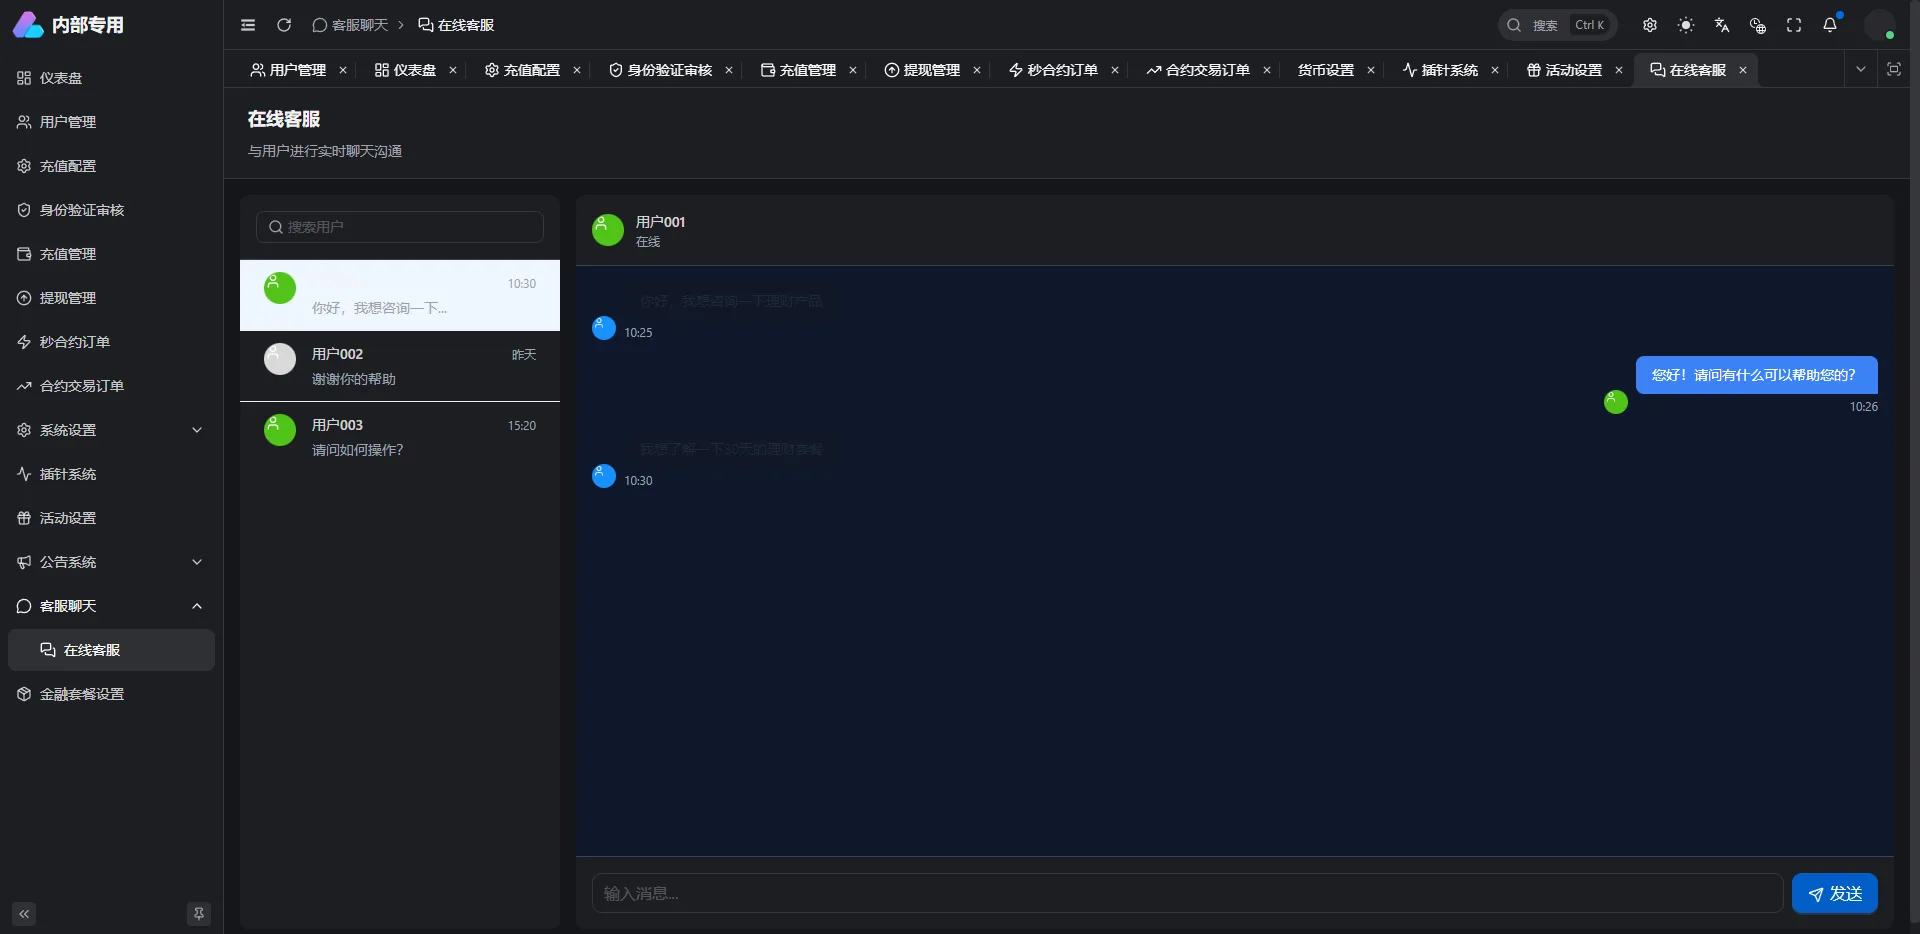Click the language translation icon
1920x934 pixels.
tap(1722, 25)
